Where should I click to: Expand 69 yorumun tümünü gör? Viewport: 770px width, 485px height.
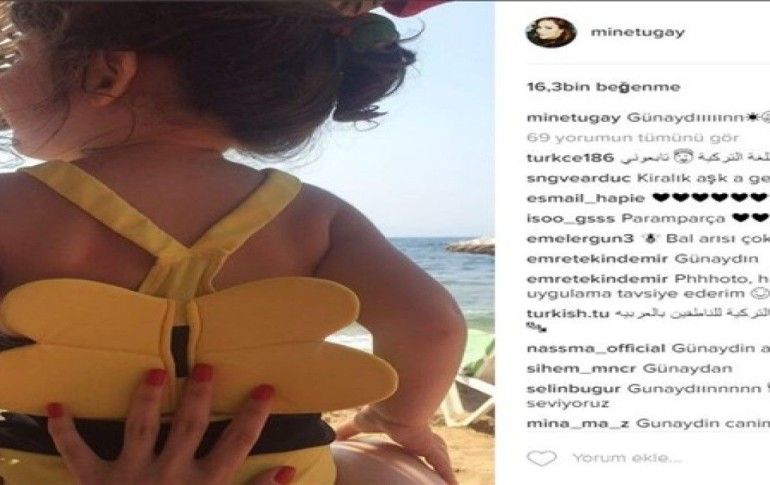point(632,138)
